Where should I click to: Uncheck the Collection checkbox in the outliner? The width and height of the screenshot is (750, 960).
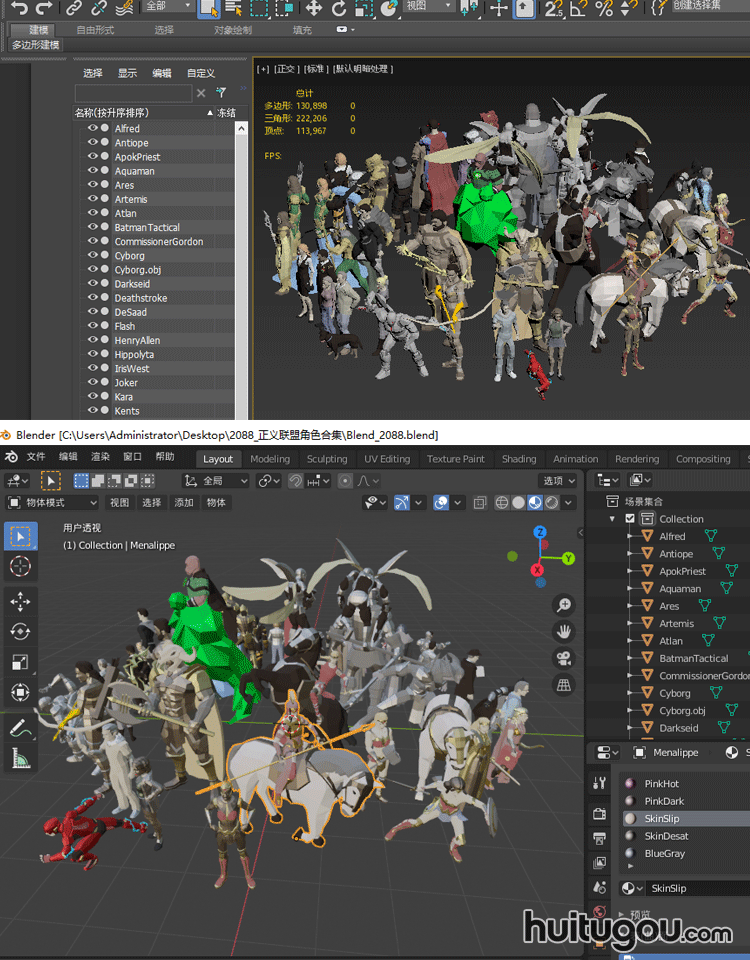[630, 519]
